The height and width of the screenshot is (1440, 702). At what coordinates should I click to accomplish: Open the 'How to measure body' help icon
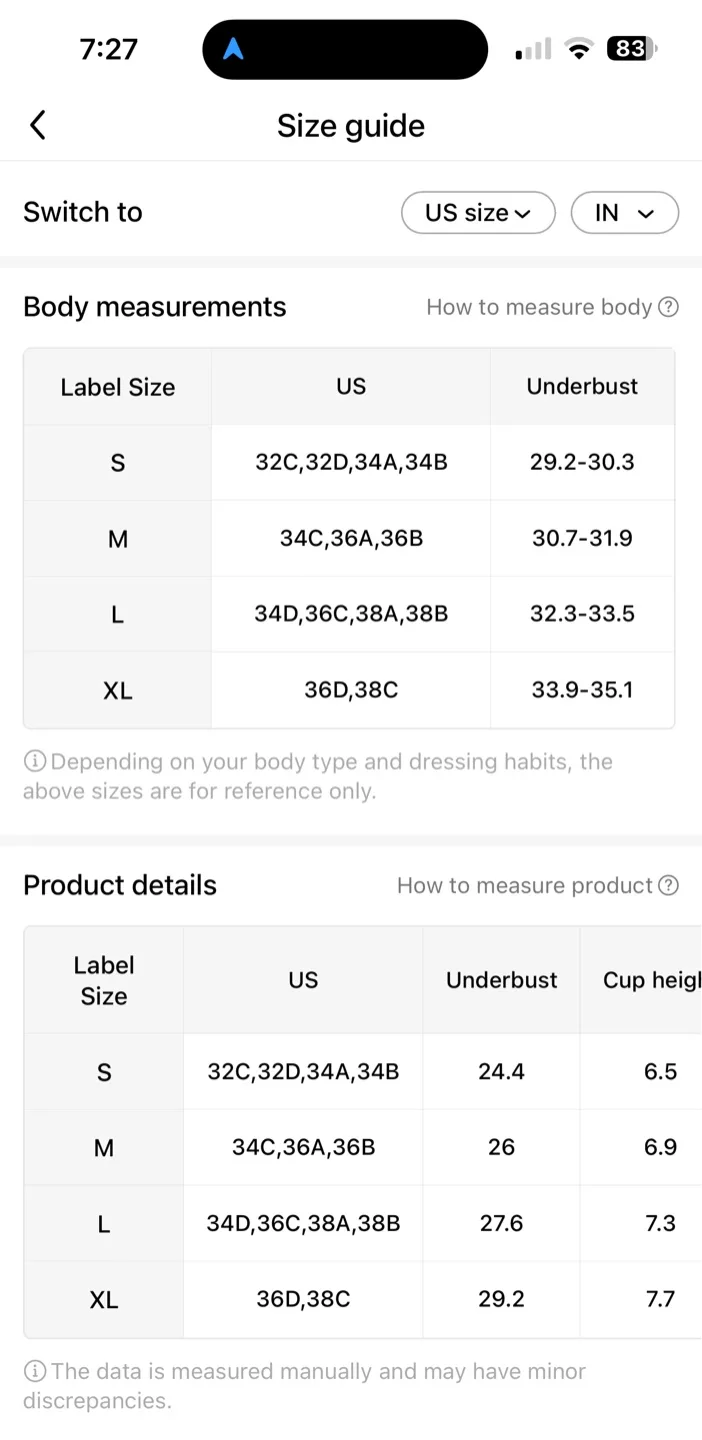tap(668, 307)
